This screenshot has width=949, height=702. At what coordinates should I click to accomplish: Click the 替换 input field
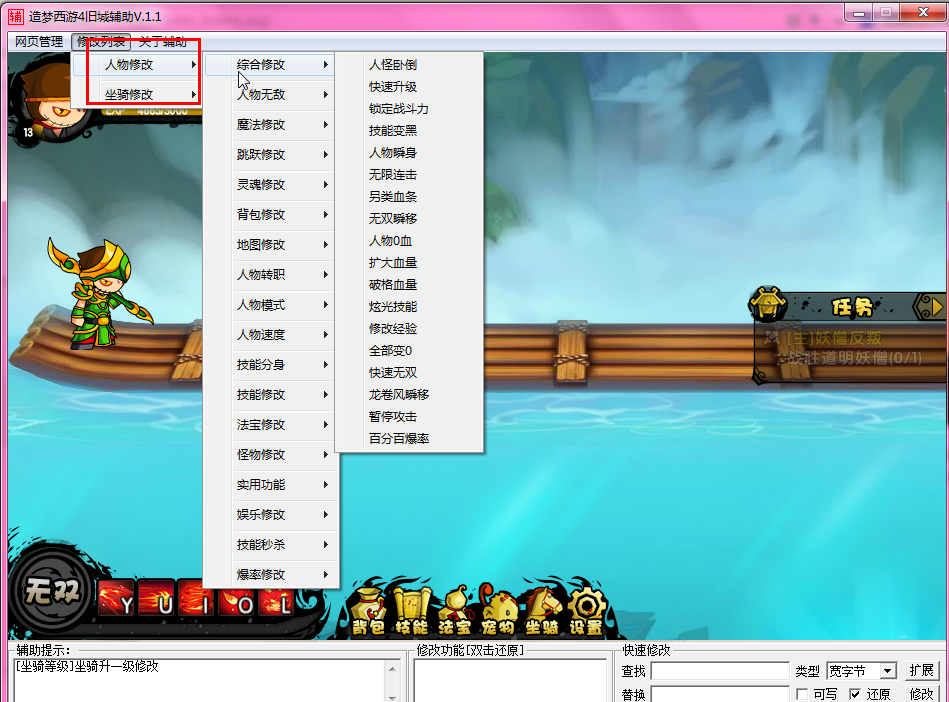(x=720, y=694)
